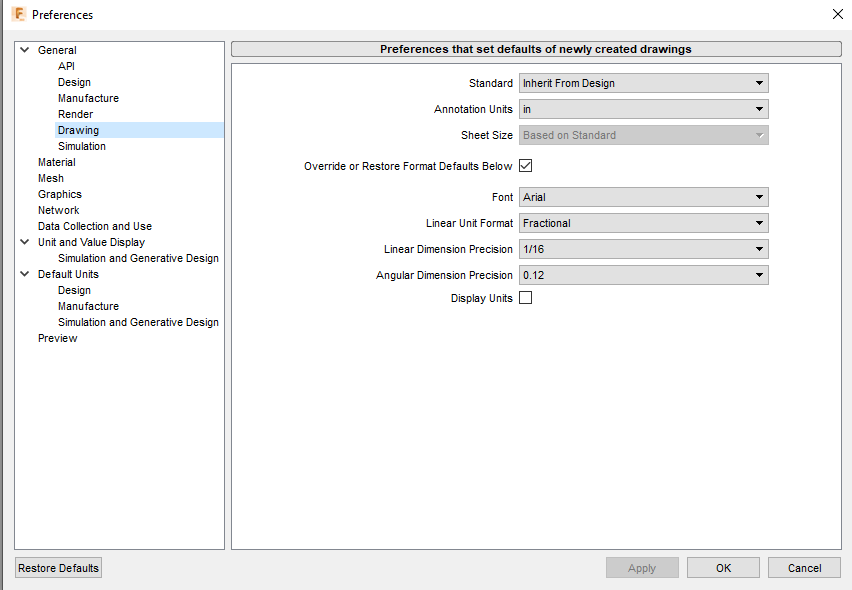
Task: Collapse the Unit and Value Display section
Action: click(x=23, y=242)
